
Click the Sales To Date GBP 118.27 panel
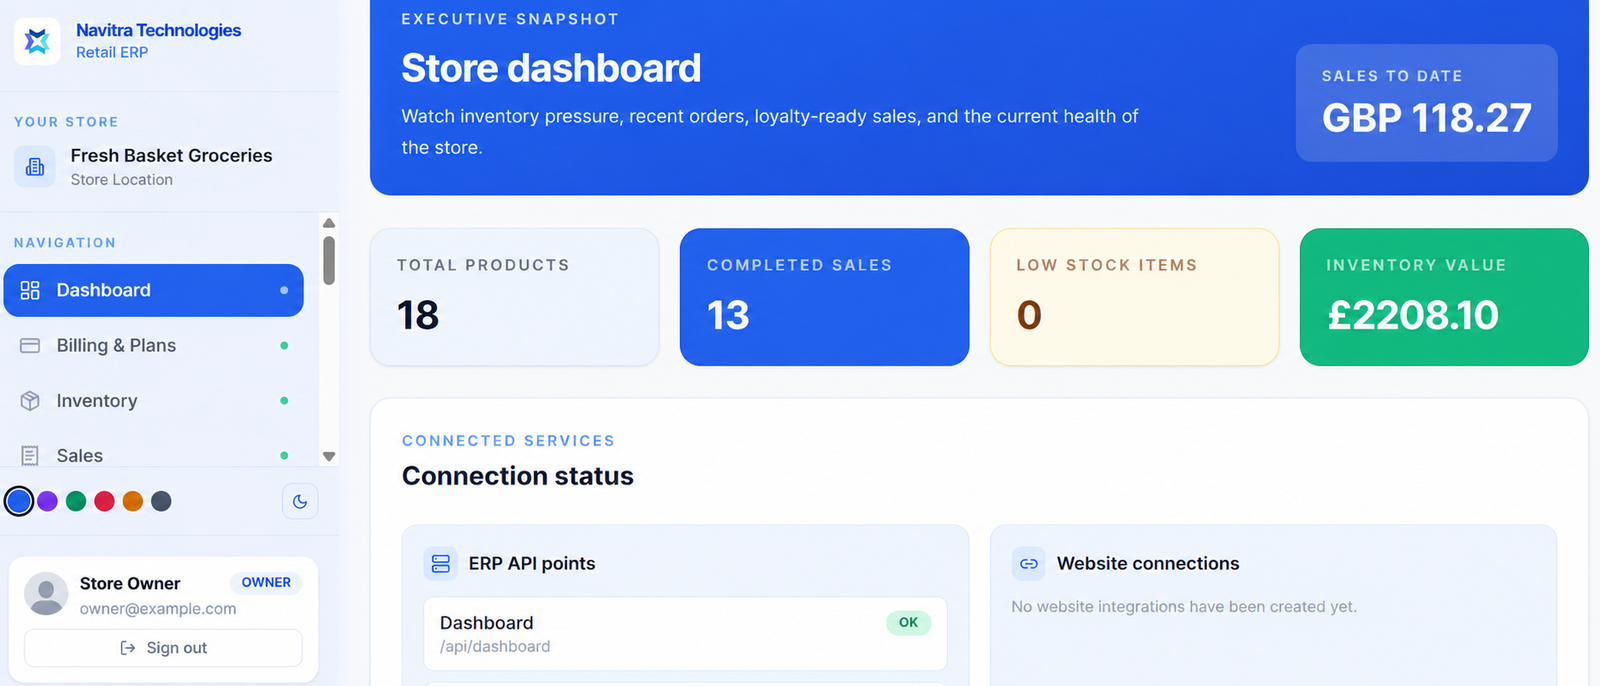1427,103
